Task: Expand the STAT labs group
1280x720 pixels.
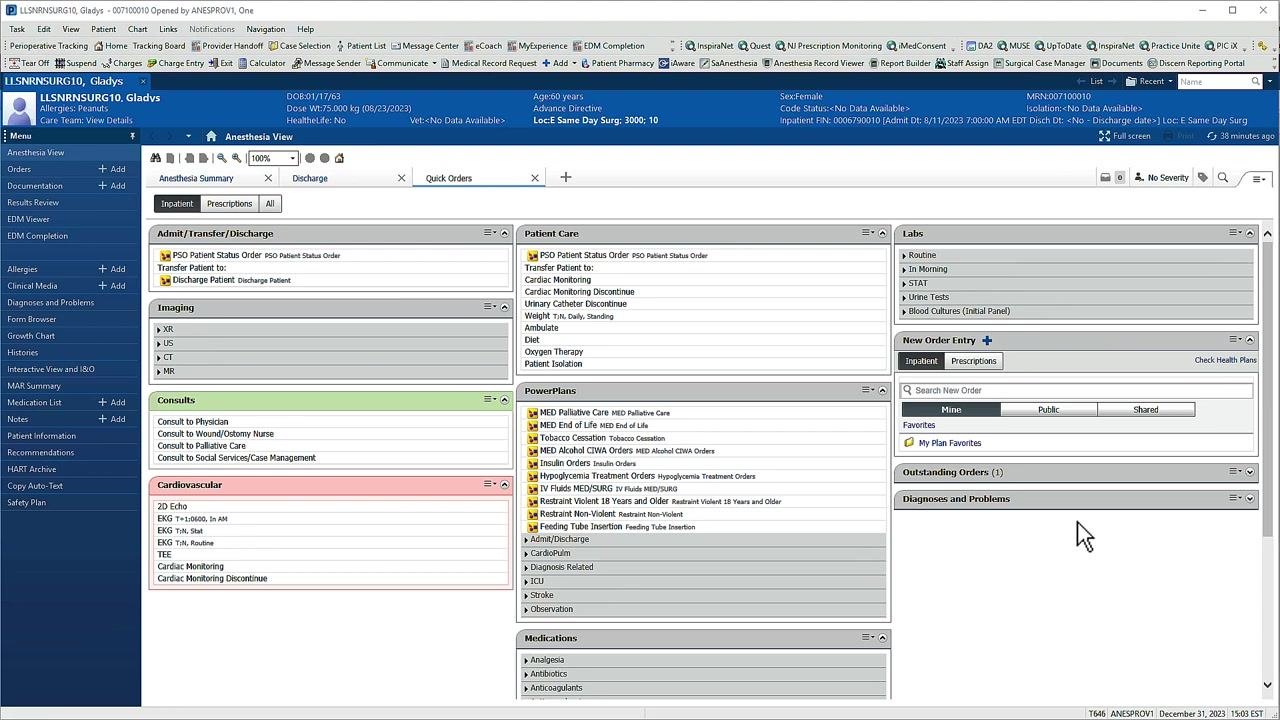Action: point(1075,283)
